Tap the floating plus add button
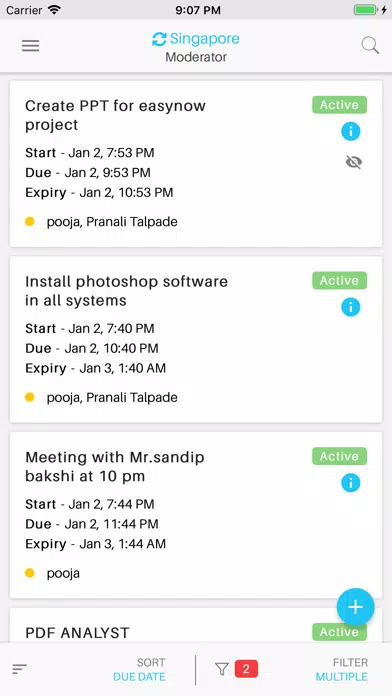Screen dimensions: 392x696 pyautogui.click(x=356, y=607)
